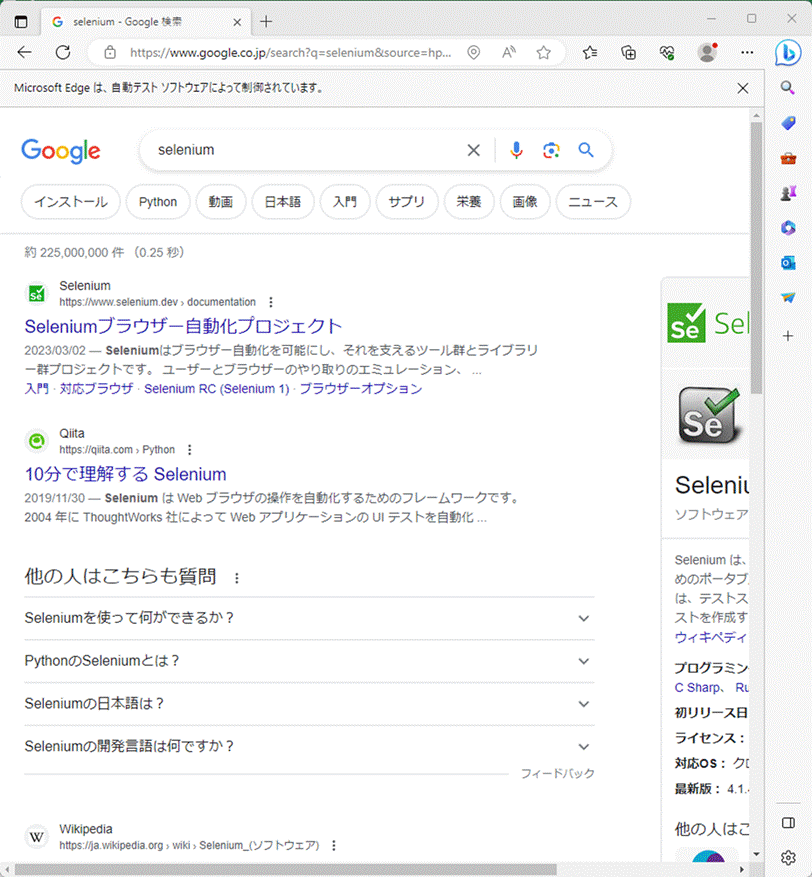The width and height of the screenshot is (812, 877).
Task: Click the address bar URL
Action: click(290, 53)
